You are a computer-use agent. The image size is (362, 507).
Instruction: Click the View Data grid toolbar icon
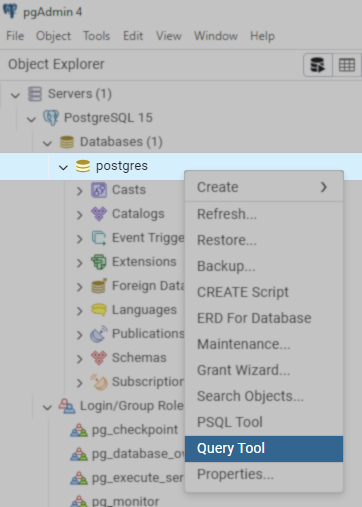tap(347, 65)
